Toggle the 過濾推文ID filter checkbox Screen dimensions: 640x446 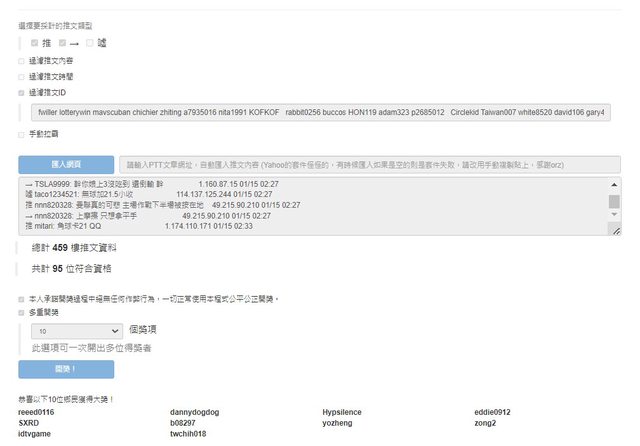(23, 92)
